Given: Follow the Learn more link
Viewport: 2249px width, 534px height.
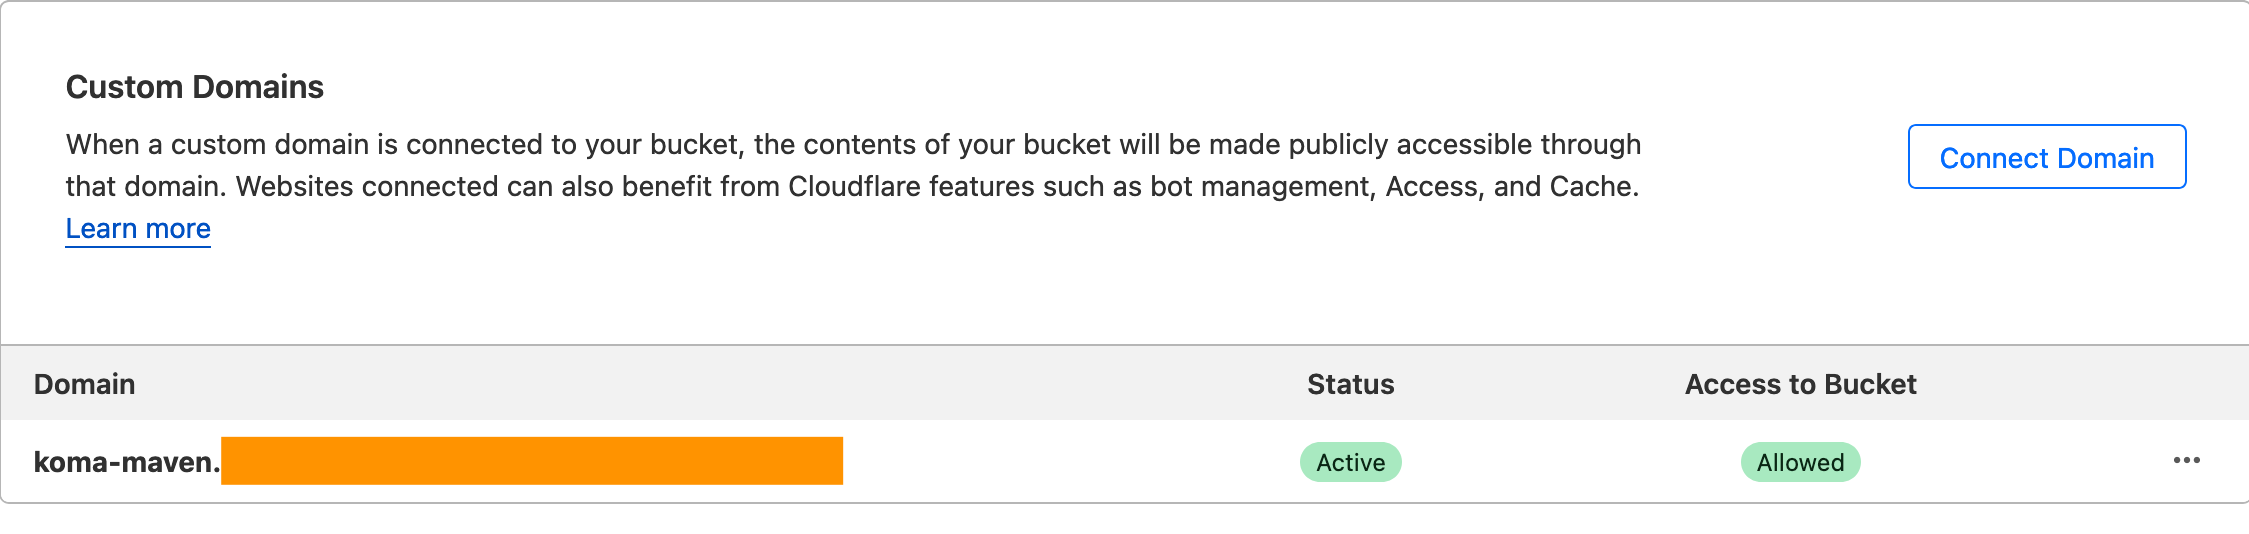Looking at the screenshot, I should click(138, 229).
